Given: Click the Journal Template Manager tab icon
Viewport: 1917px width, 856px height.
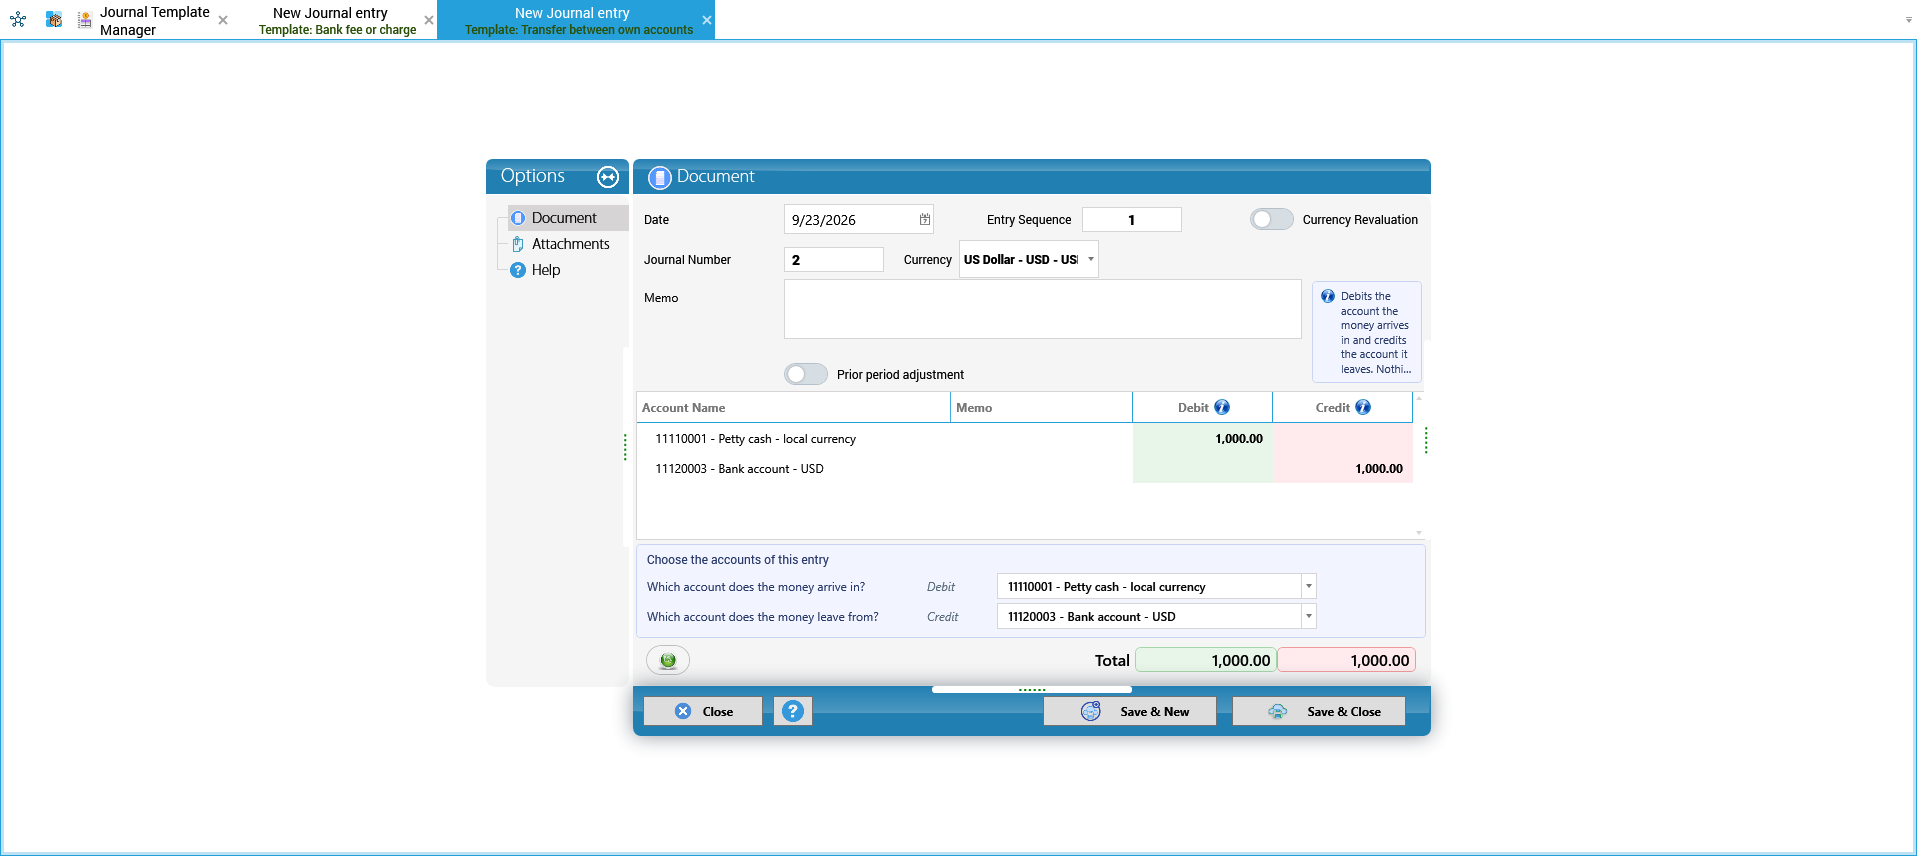Looking at the screenshot, I should [85, 19].
